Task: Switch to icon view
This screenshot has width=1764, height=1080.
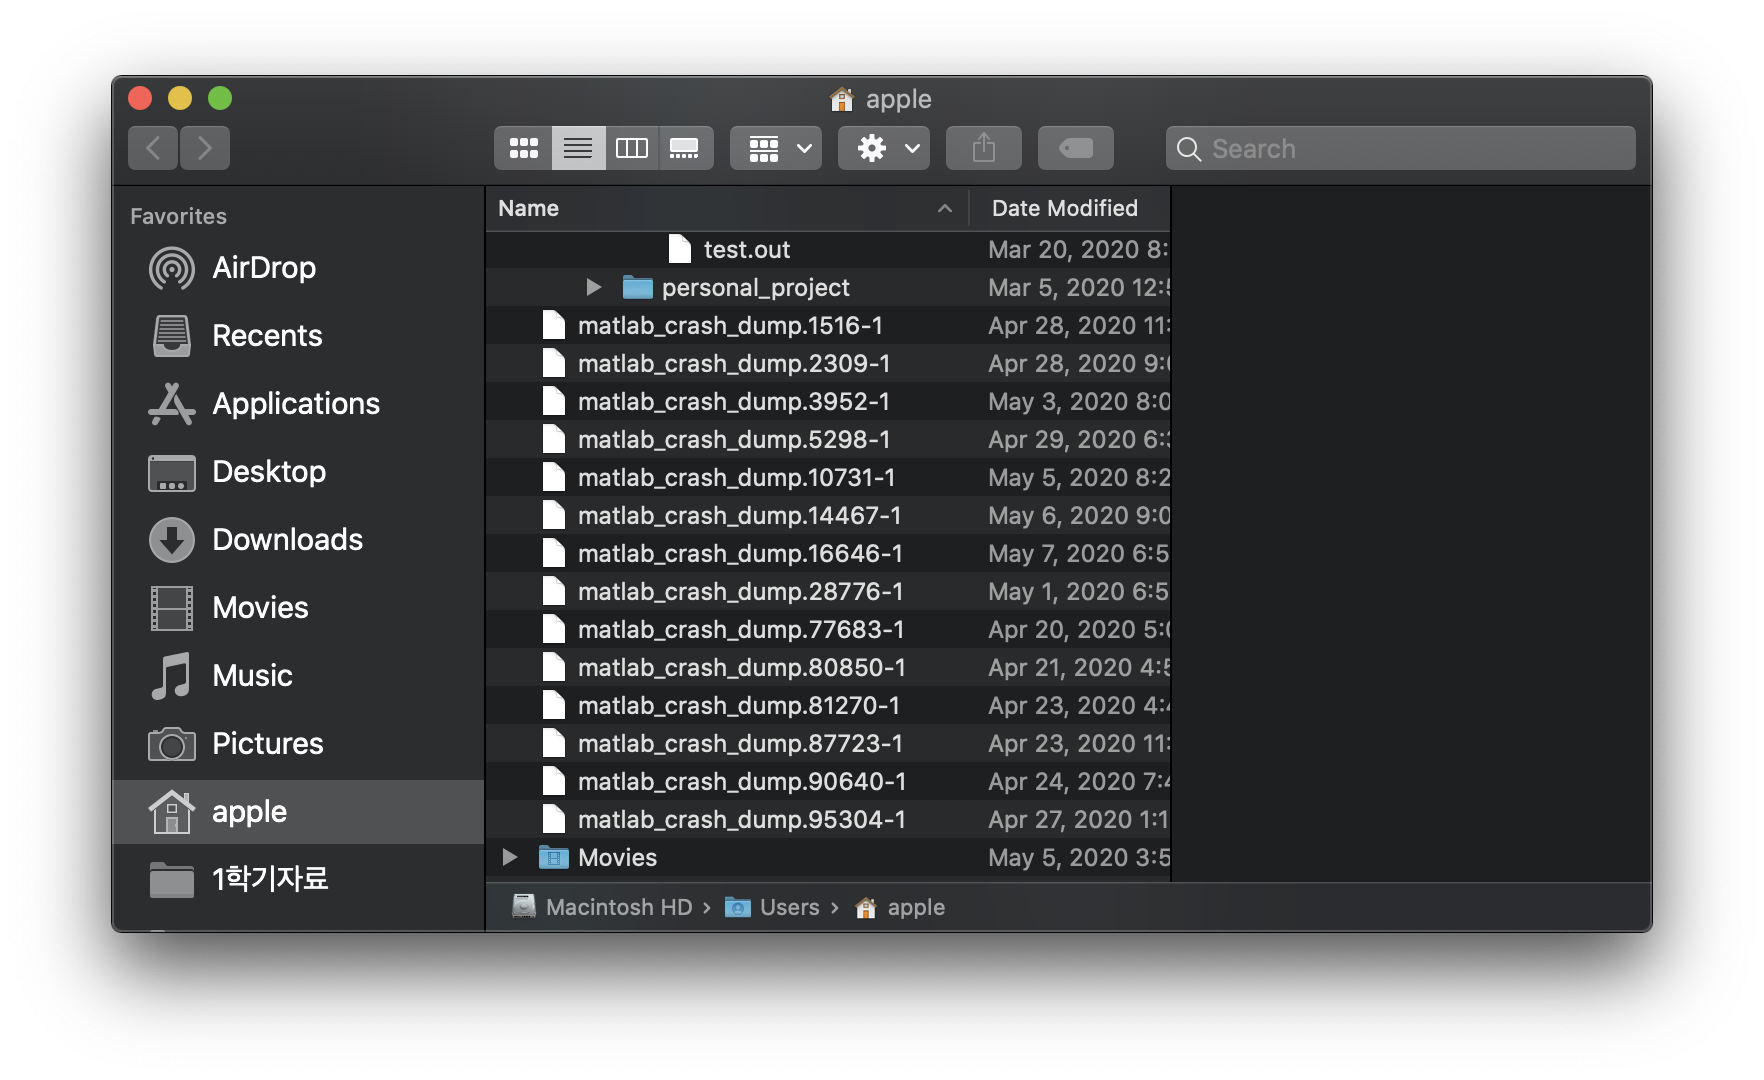Action: (x=523, y=148)
